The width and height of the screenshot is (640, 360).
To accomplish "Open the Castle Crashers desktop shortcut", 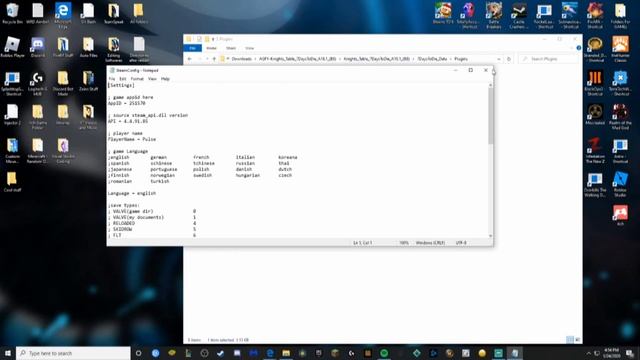I will tap(519, 16).
